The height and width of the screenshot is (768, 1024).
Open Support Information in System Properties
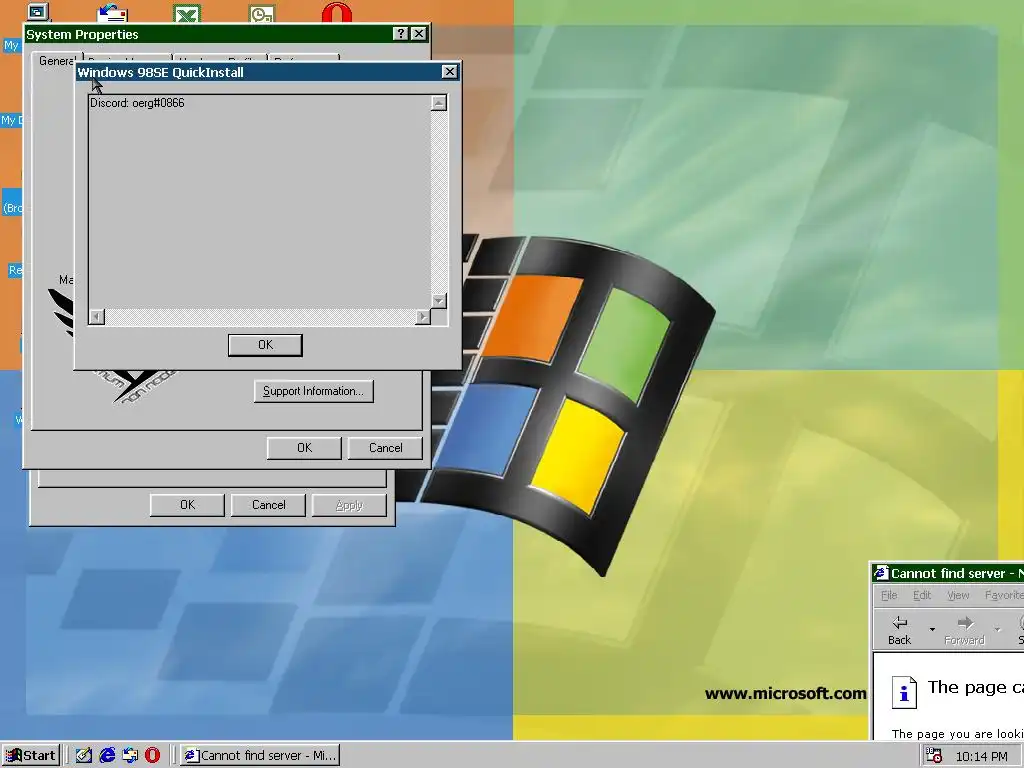click(313, 391)
